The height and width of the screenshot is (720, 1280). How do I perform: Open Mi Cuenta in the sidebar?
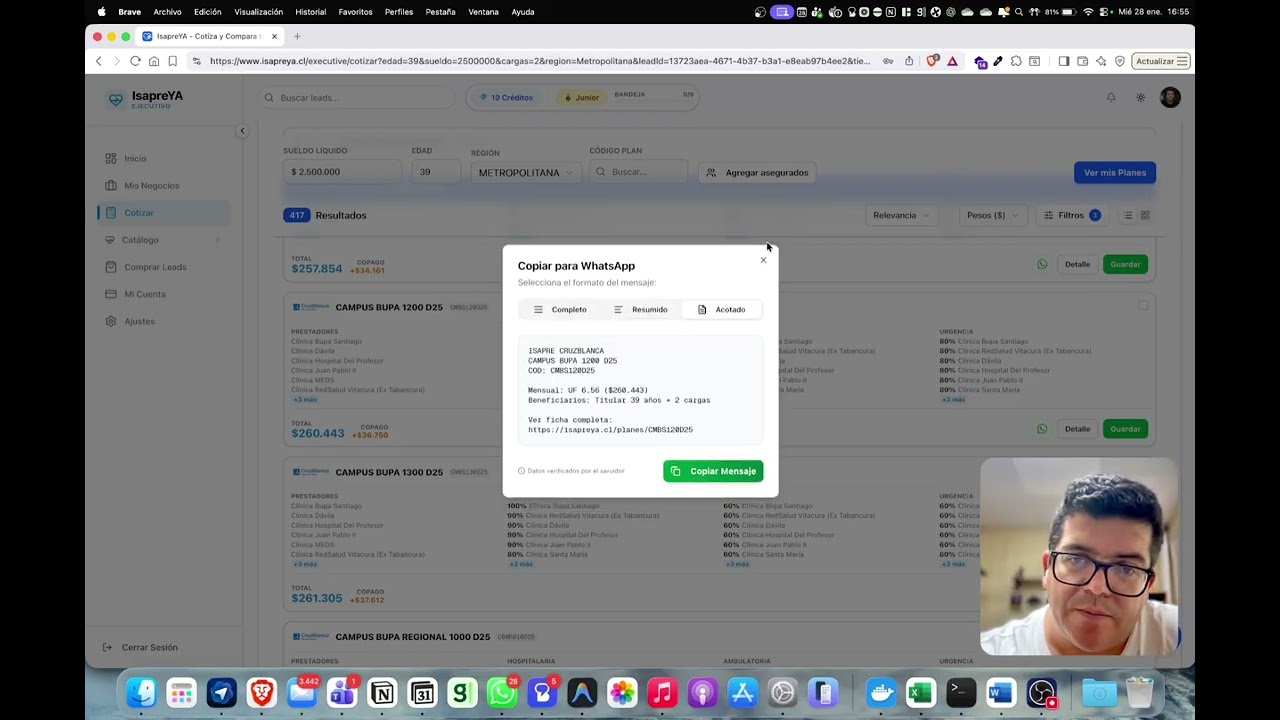(x=145, y=294)
